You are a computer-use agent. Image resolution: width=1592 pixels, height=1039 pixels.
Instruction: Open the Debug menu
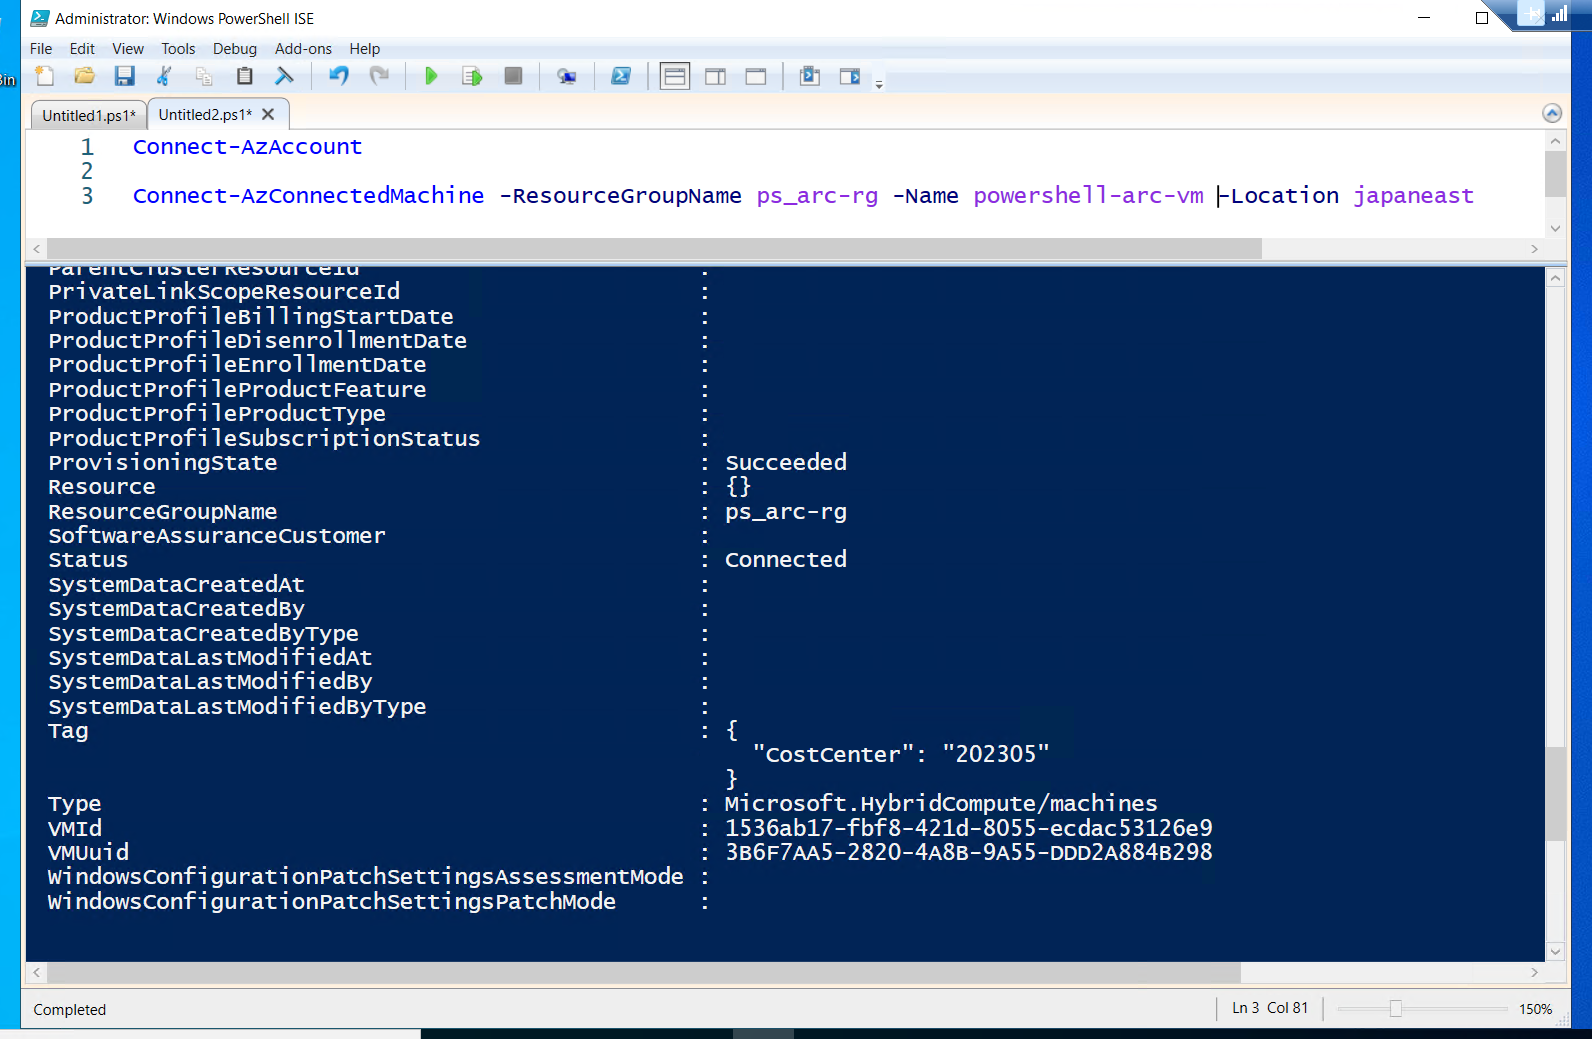pyautogui.click(x=235, y=48)
